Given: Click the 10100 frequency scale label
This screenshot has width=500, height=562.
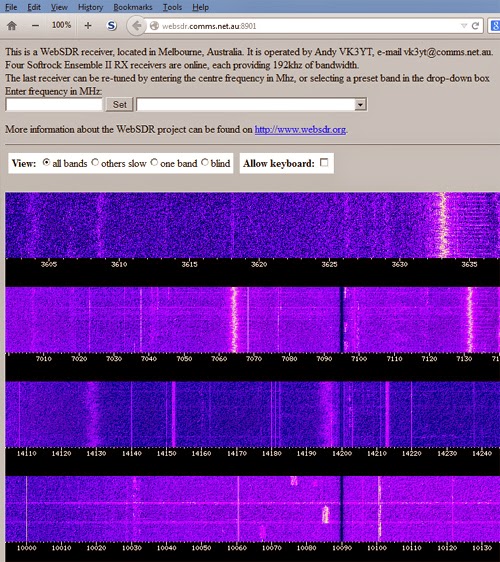Looking at the screenshot, I should [377, 548].
